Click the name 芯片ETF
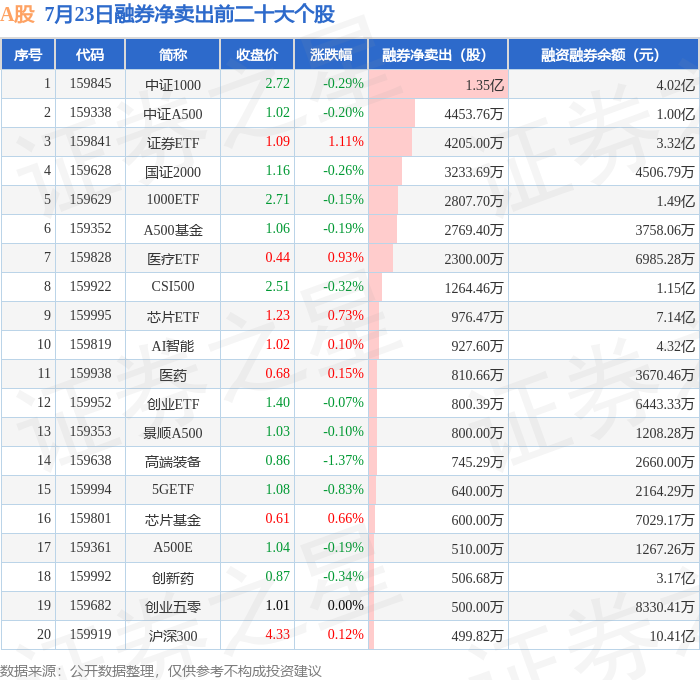This screenshot has height=680, width=700. click(173, 317)
